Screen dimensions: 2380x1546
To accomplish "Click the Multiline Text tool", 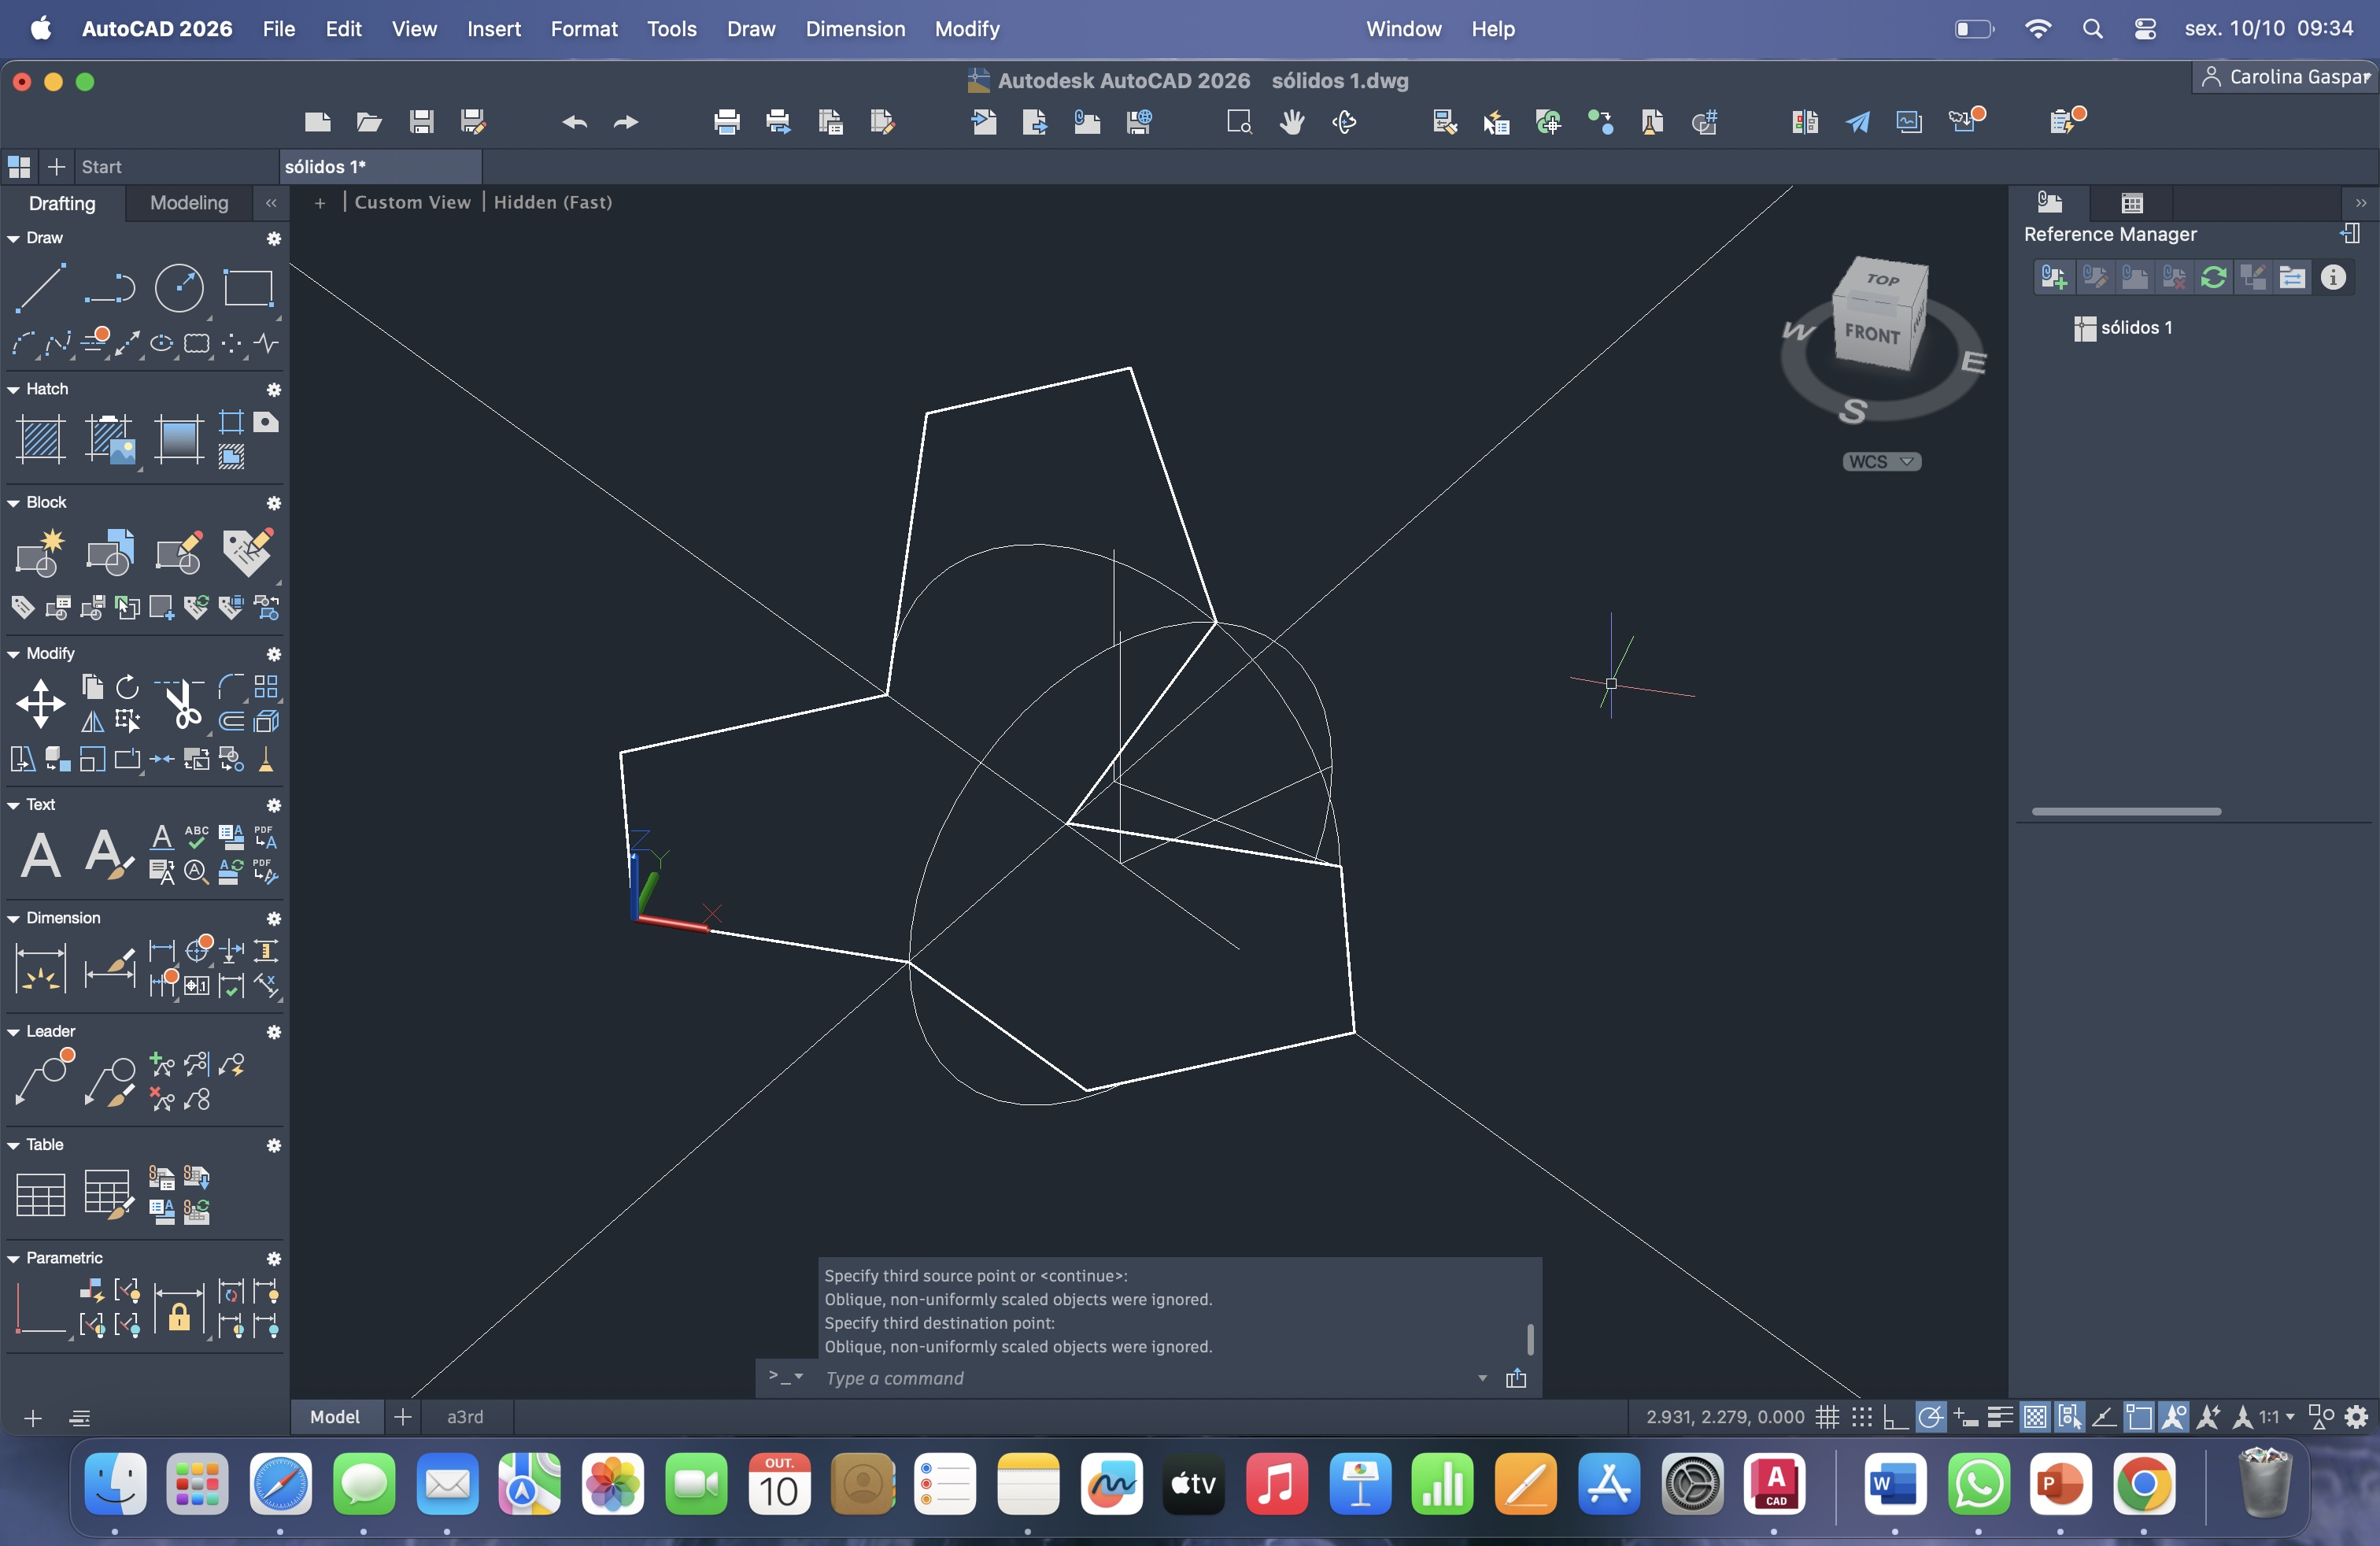I will tap(40, 856).
